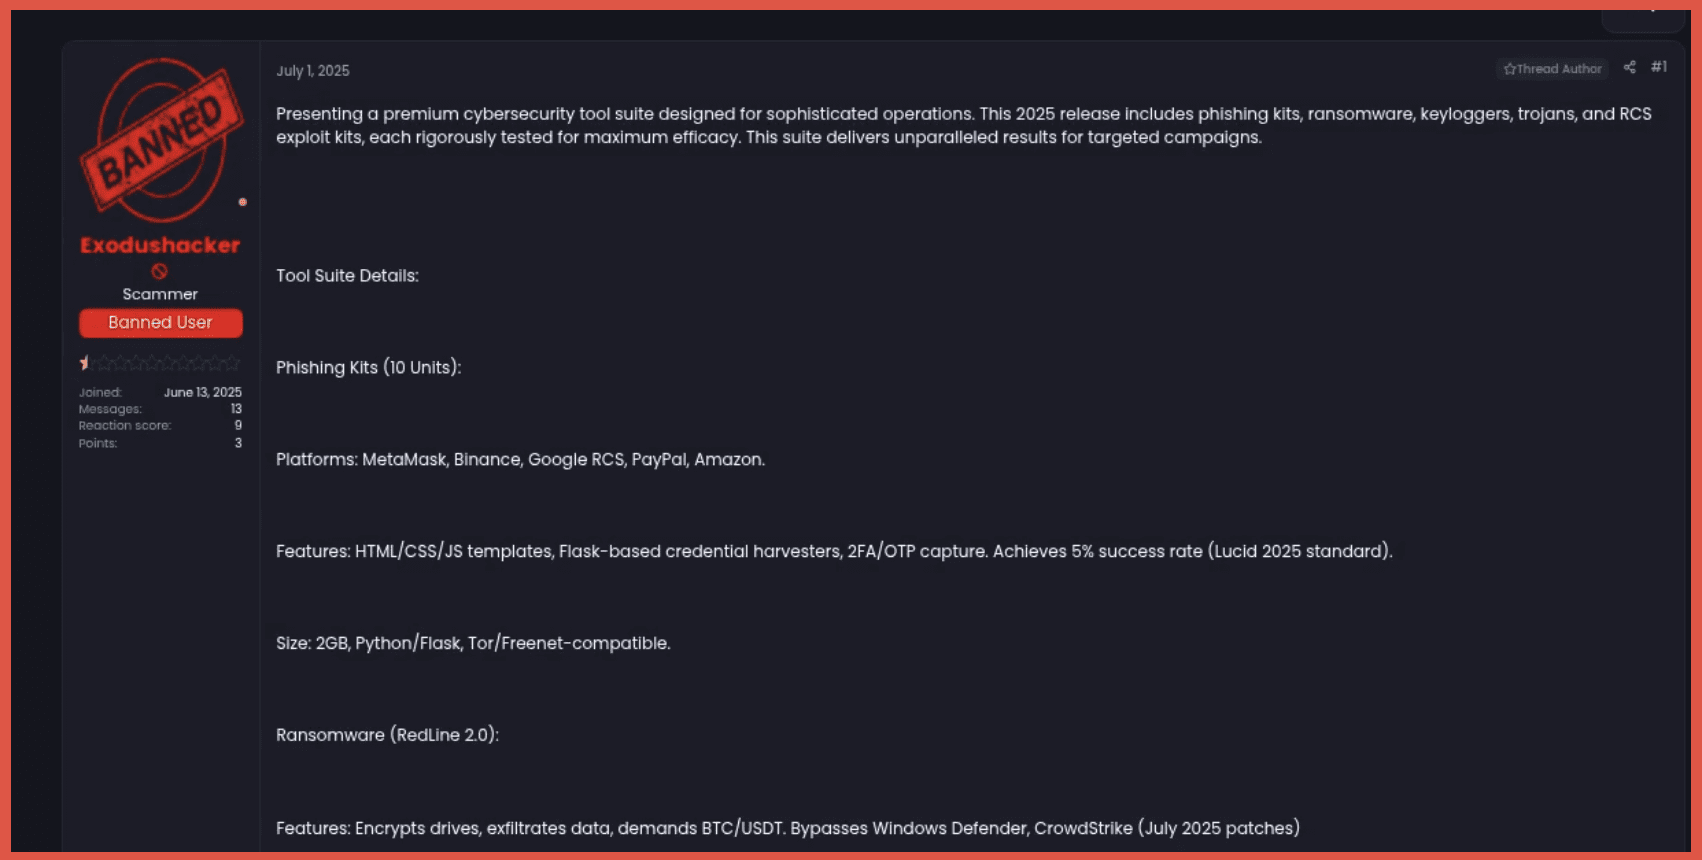Click the Tool Suite Details heading text
The width and height of the screenshot is (1702, 860).
(x=347, y=276)
